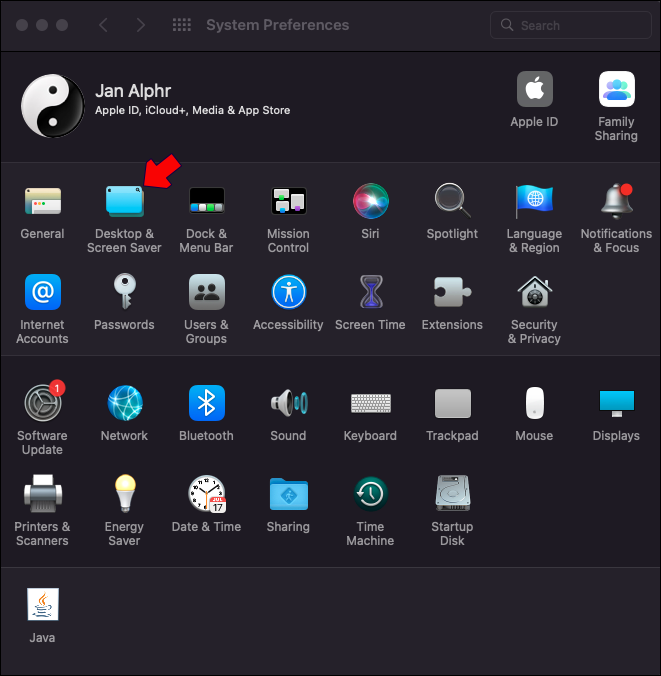Open Extensions pane
The width and height of the screenshot is (661, 676).
click(452, 292)
